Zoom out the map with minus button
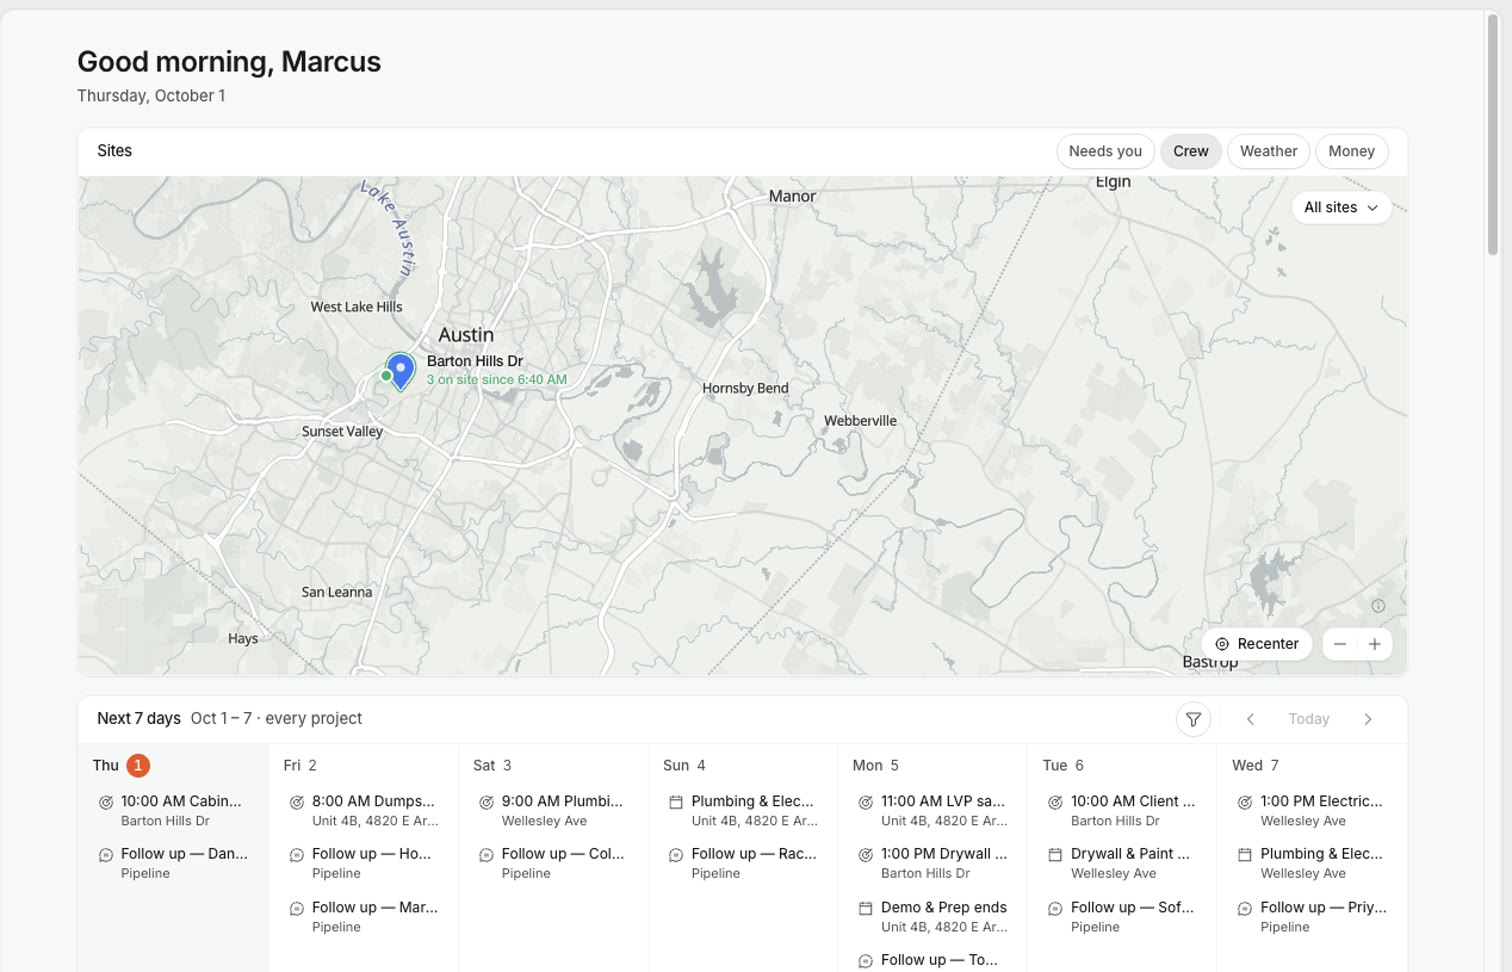This screenshot has width=1512, height=972. (1340, 644)
